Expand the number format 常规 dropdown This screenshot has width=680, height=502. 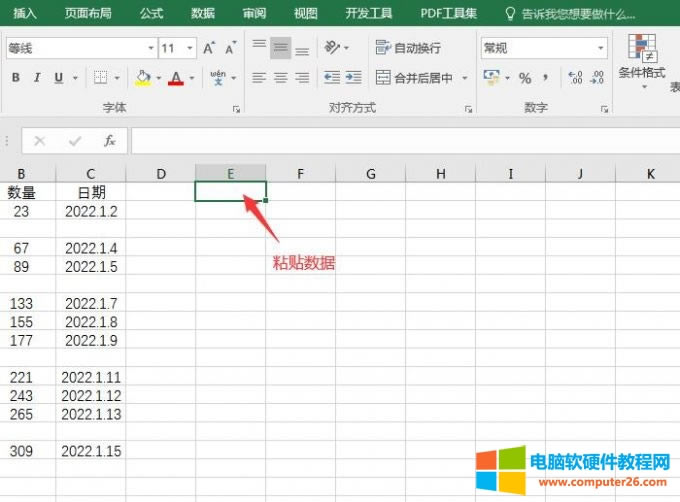point(601,48)
